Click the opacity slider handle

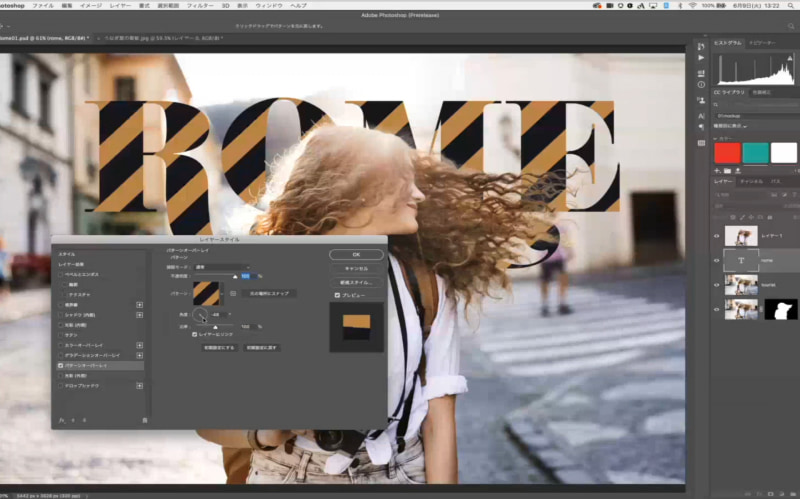click(x=236, y=276)
